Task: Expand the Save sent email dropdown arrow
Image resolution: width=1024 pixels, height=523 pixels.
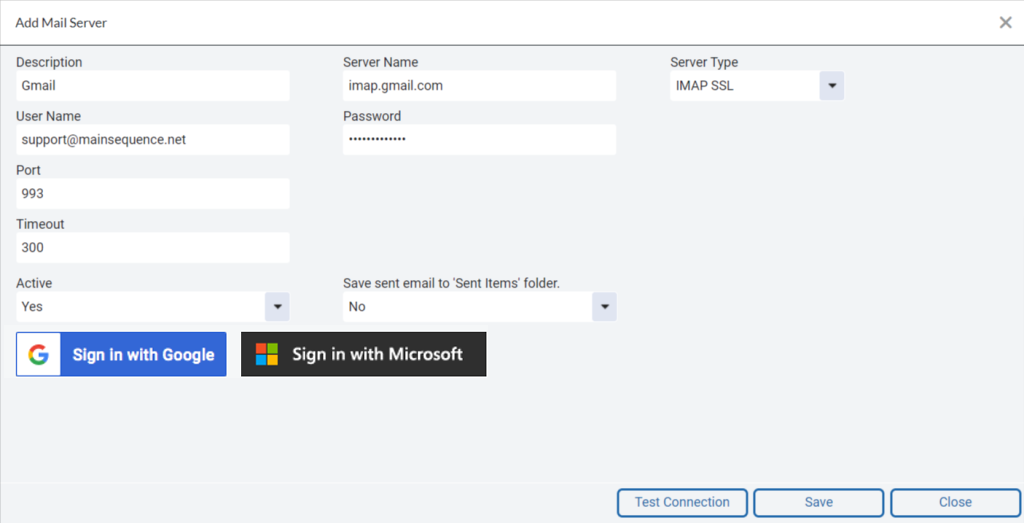Action: pos(604,307)
